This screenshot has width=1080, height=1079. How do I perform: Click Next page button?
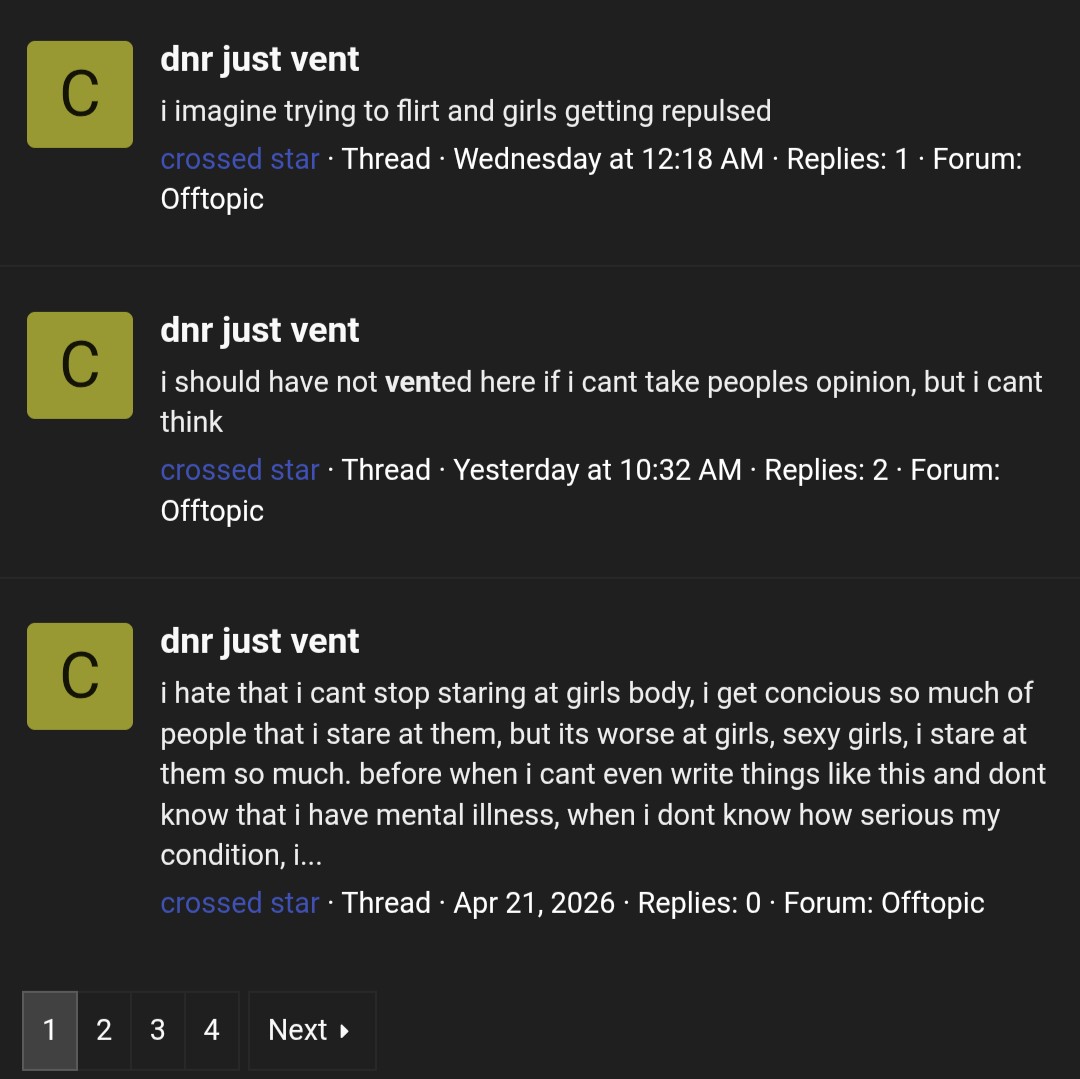[x=312, y=1030]
